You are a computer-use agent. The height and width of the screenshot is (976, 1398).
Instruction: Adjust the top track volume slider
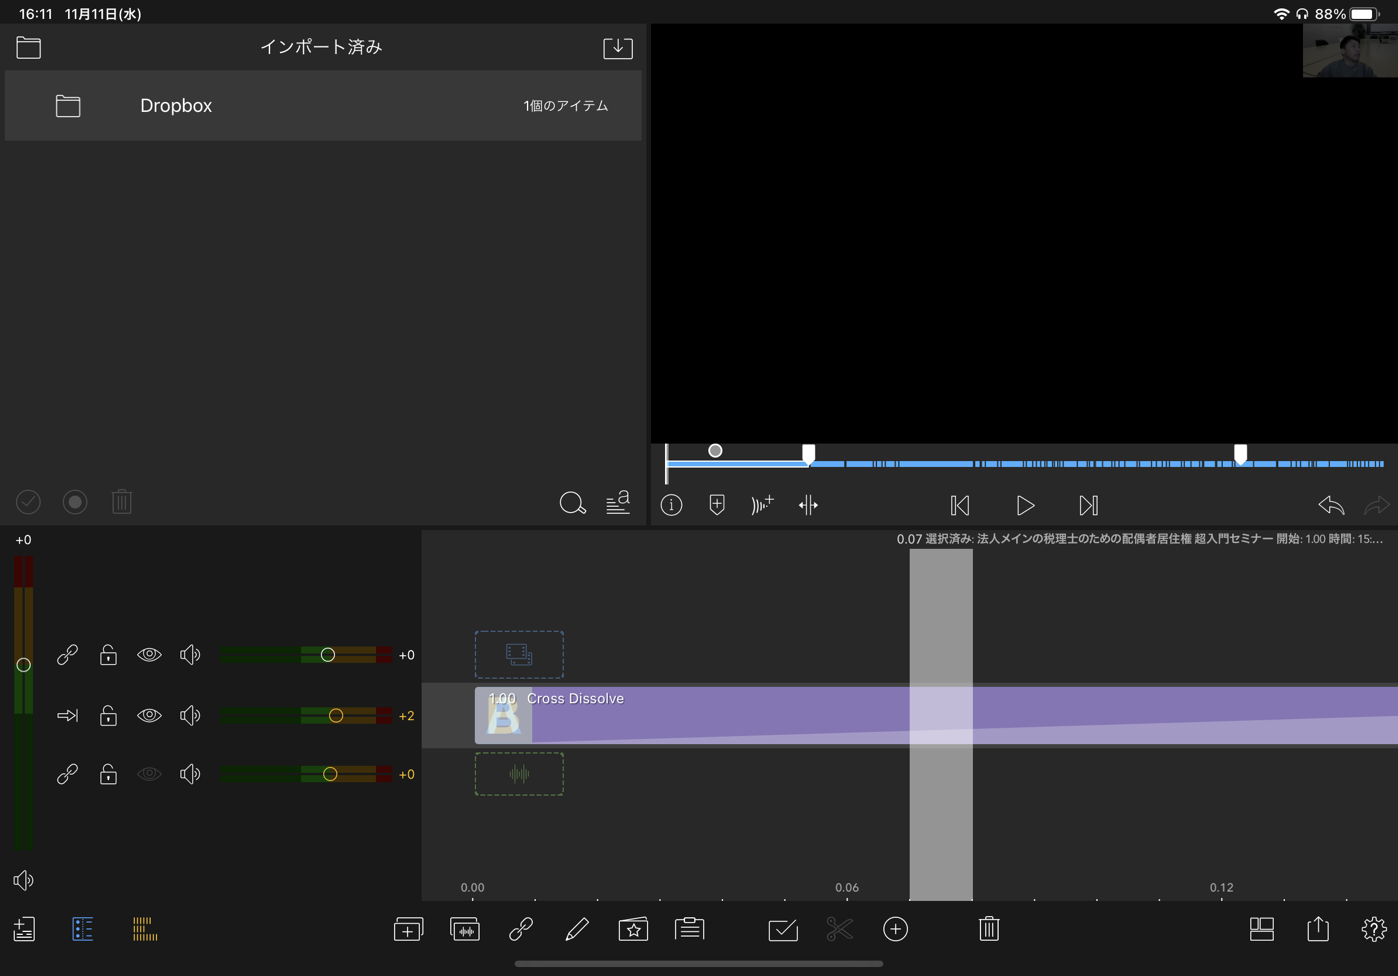[x=327, y=655]
